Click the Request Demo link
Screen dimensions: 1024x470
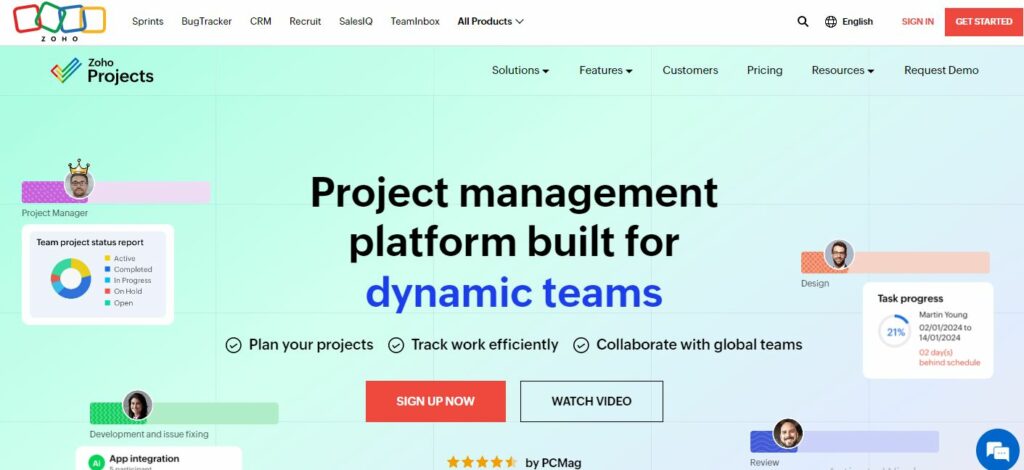[x=941, y=70]
